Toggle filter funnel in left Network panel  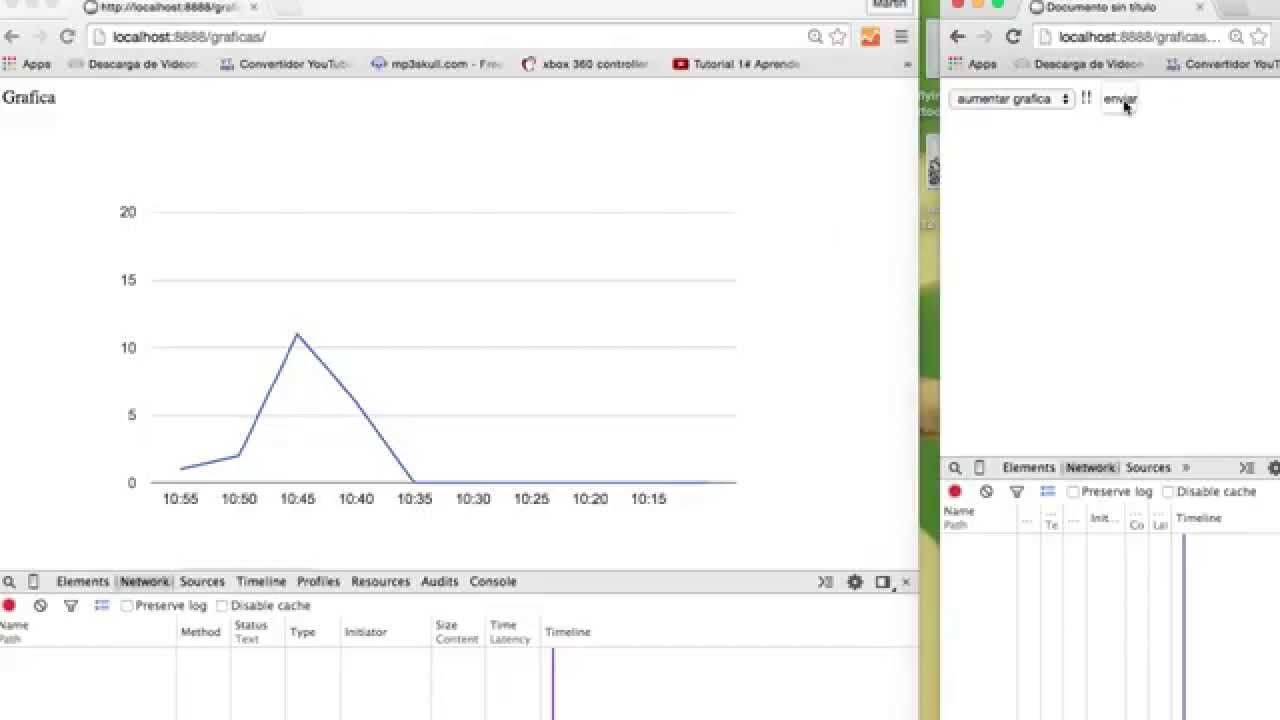pos(71,605)
